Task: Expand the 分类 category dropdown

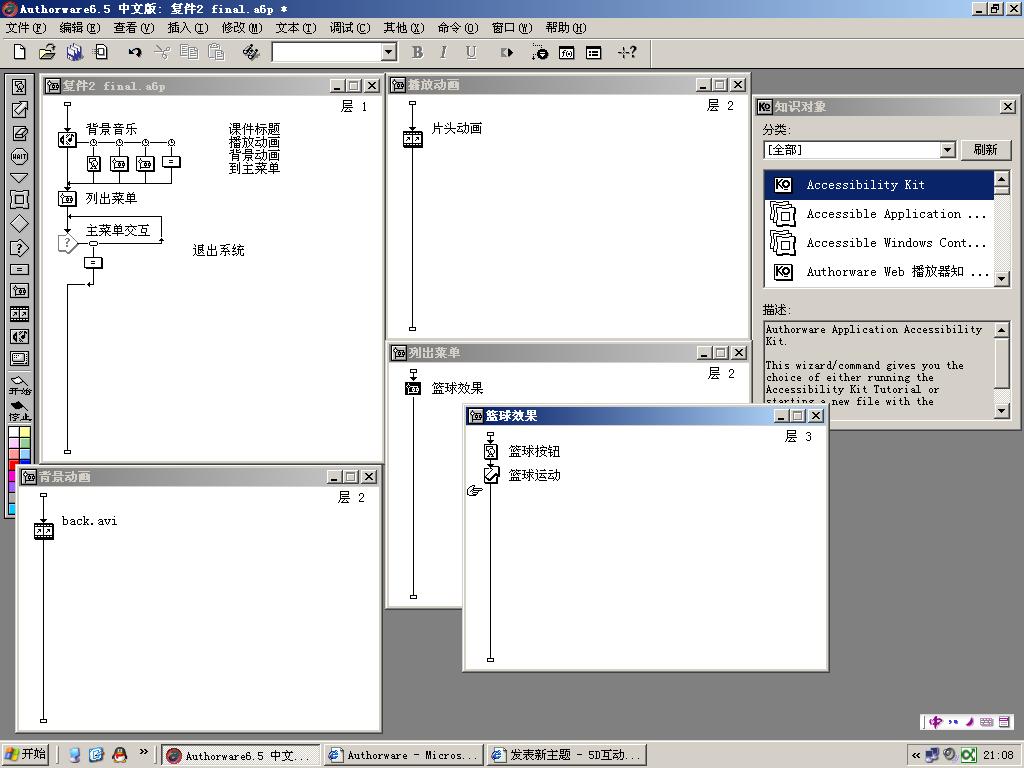Action: 948,150
